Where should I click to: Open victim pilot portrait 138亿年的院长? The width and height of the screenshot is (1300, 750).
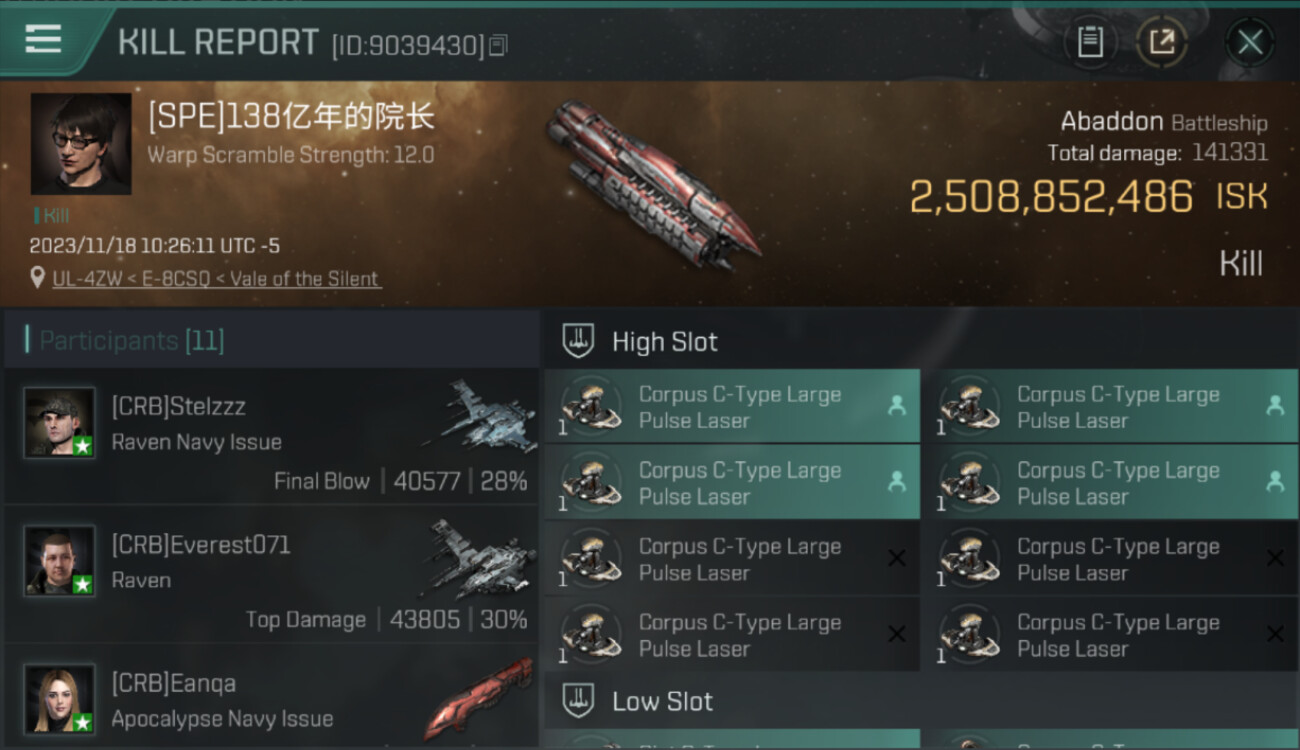click(81, 144)
